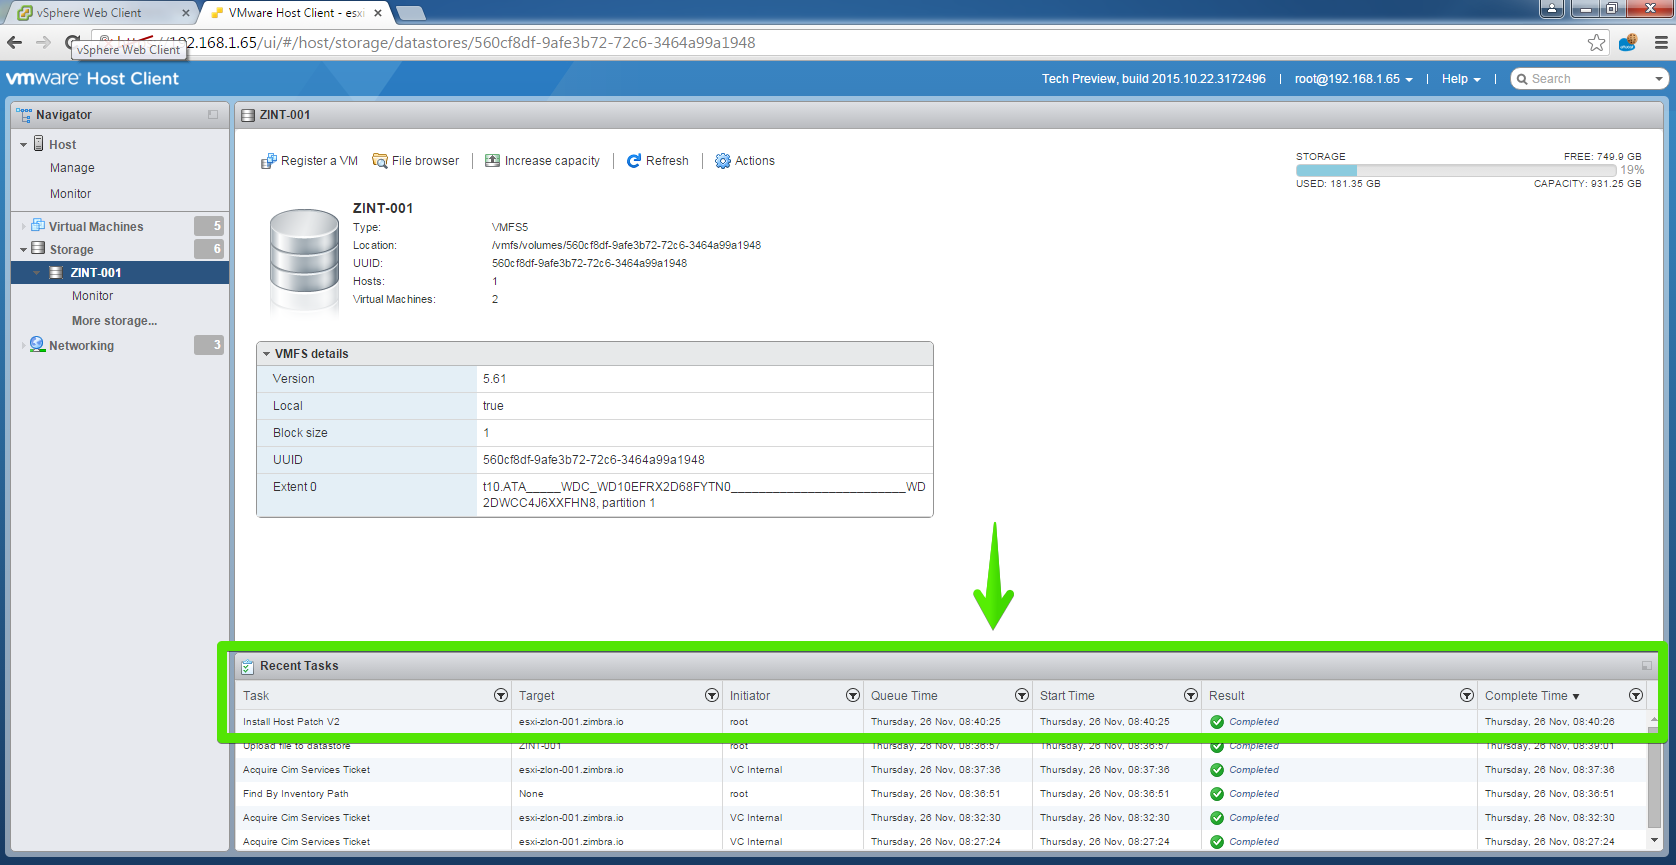Click the Register a VM icon

268,161
